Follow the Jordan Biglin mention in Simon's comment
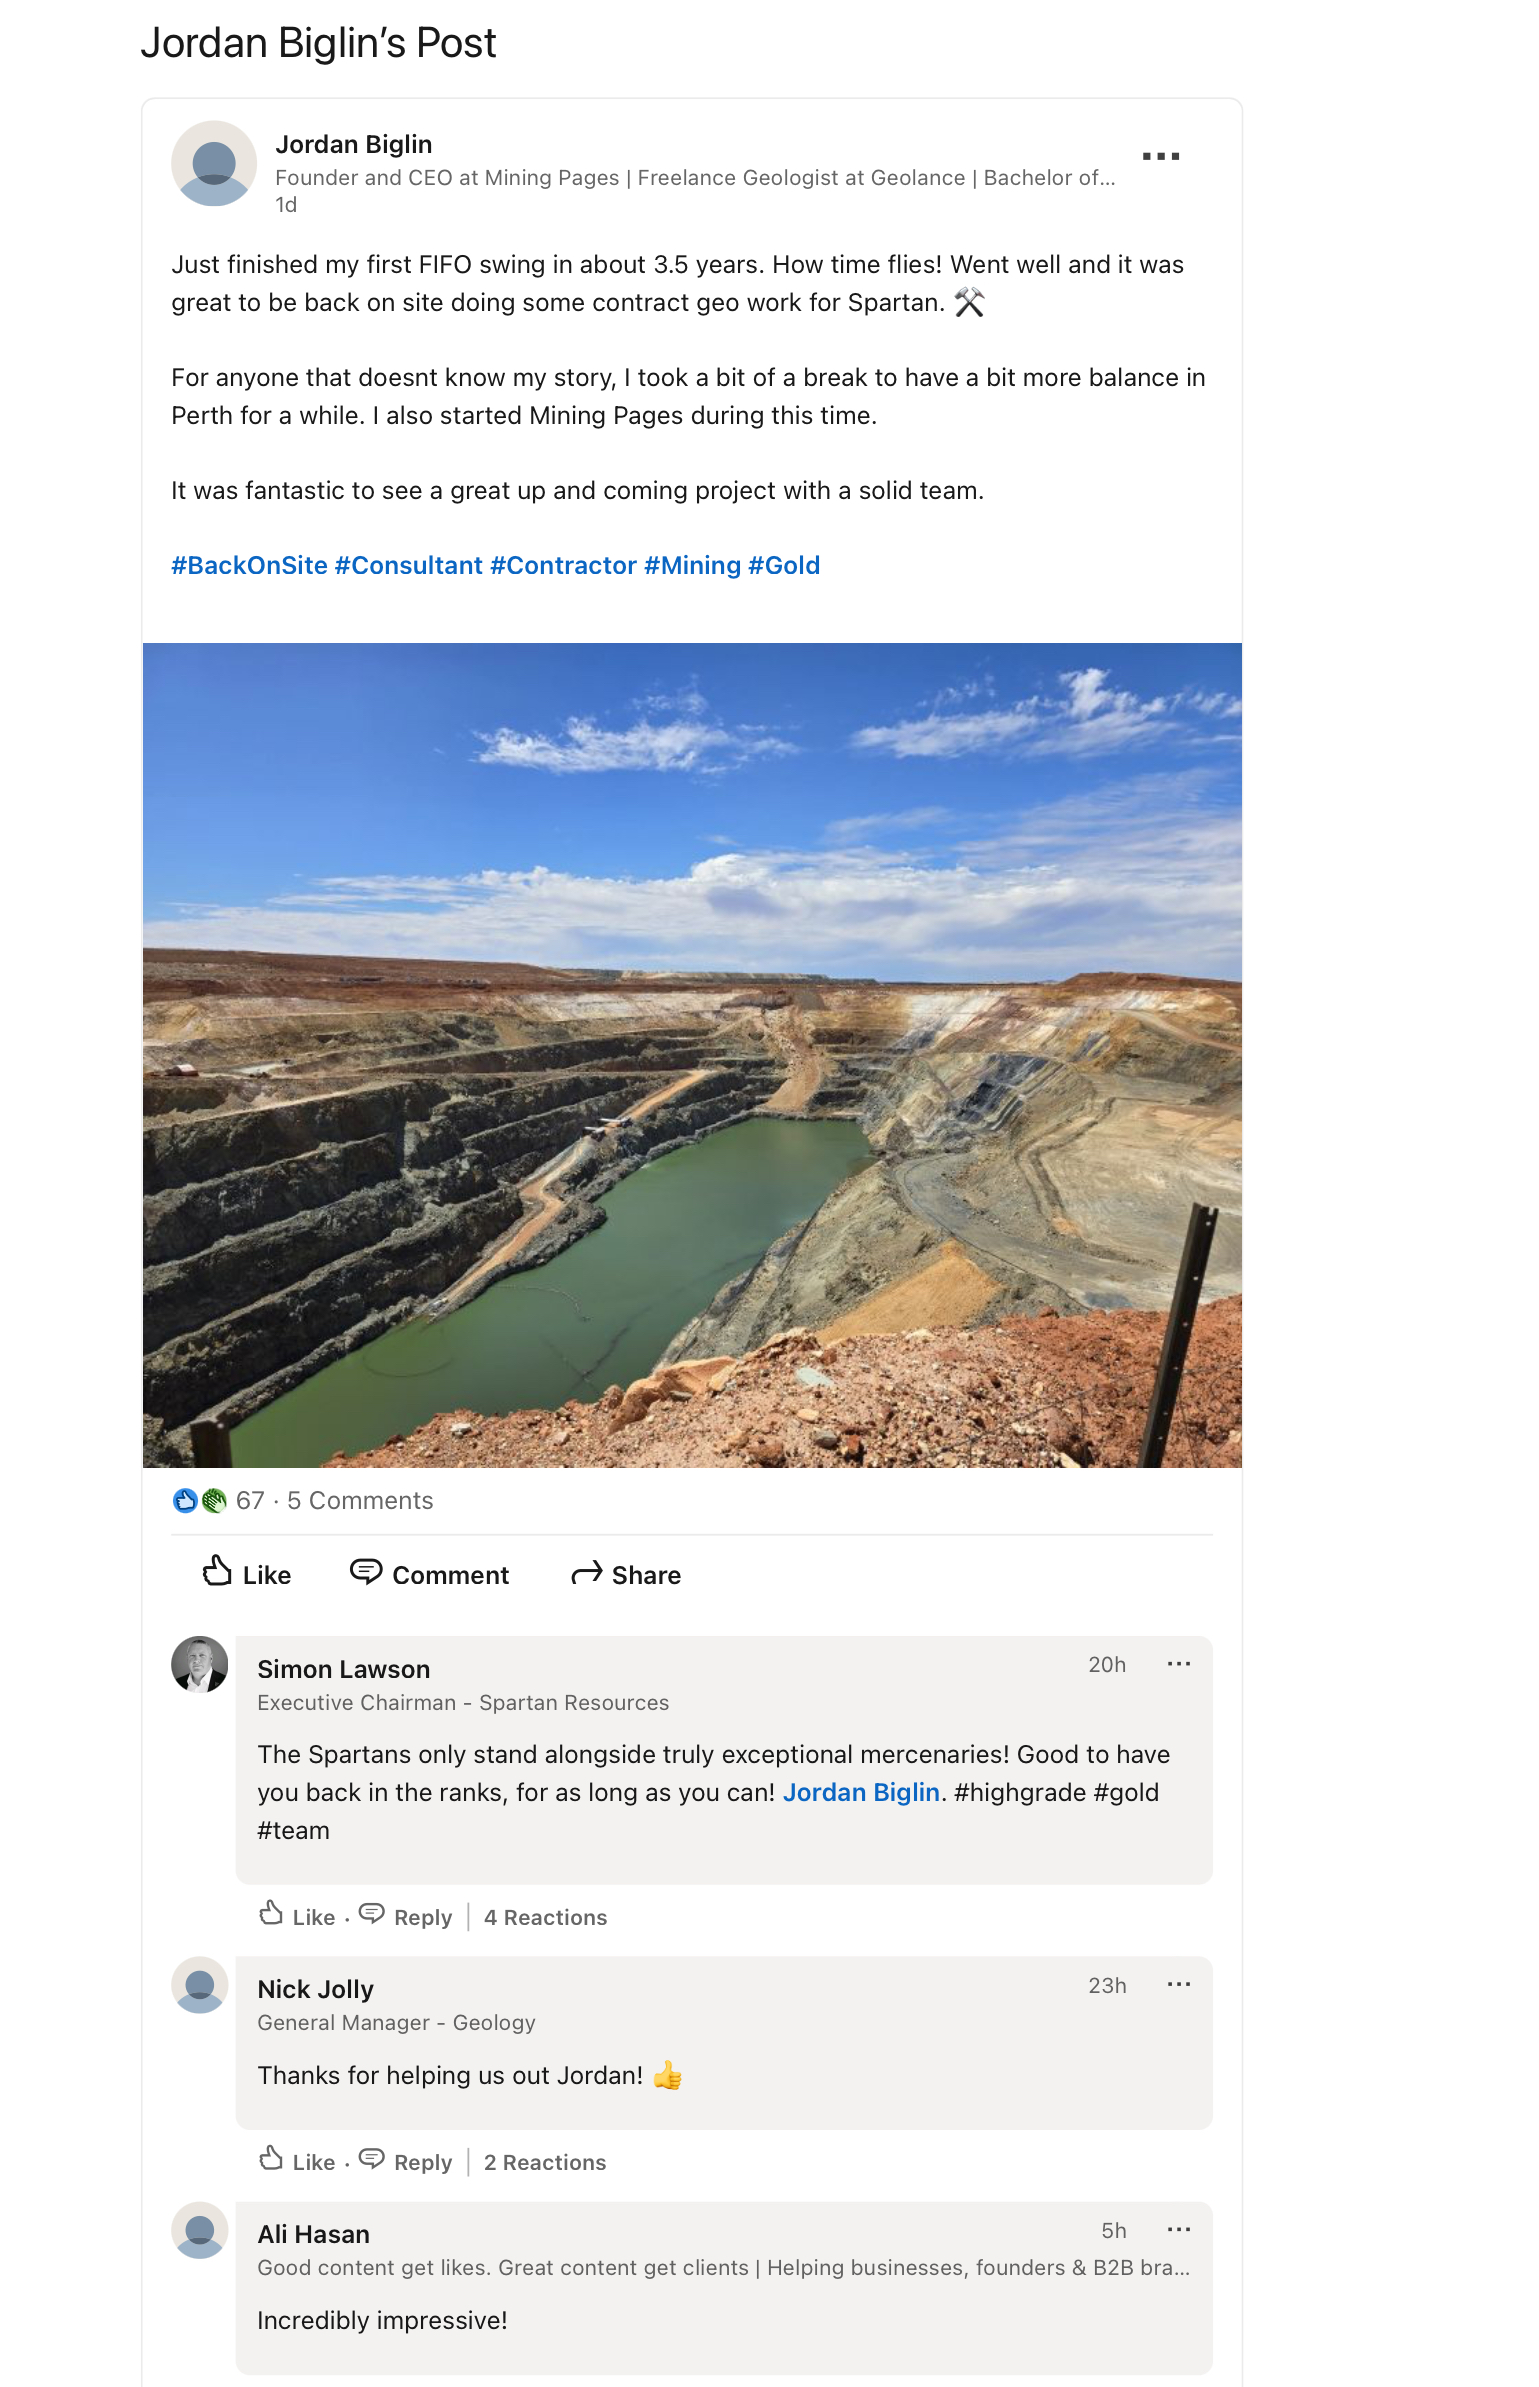This screenshot has height=2387, width=1539. (861, 1793)
